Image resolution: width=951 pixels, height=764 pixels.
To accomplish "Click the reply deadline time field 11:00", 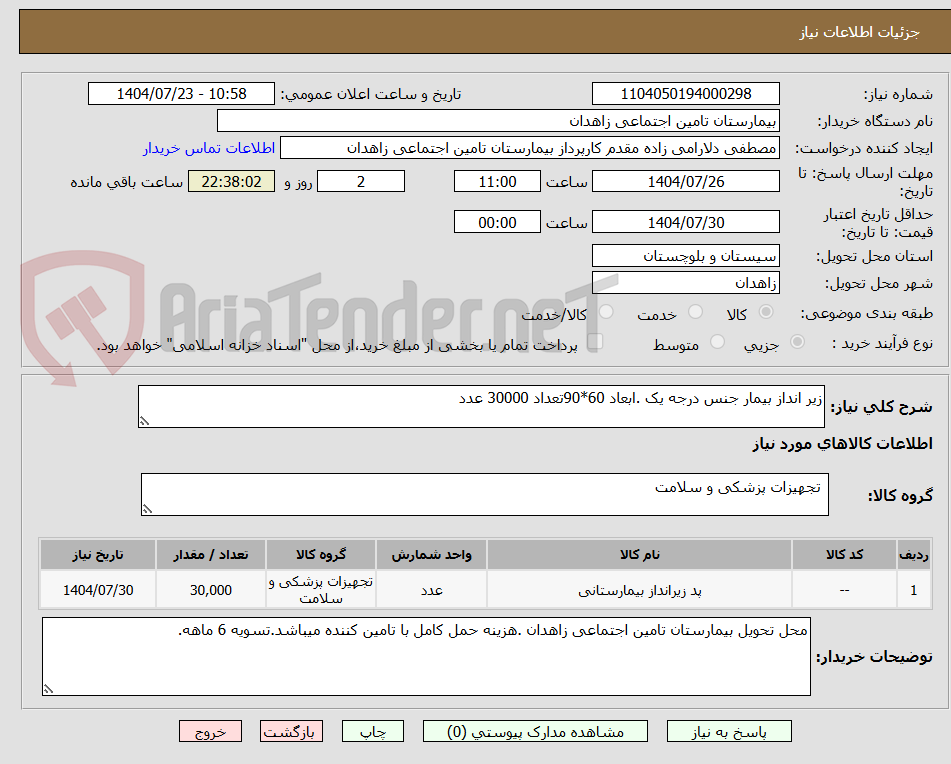I will point(497,181).
